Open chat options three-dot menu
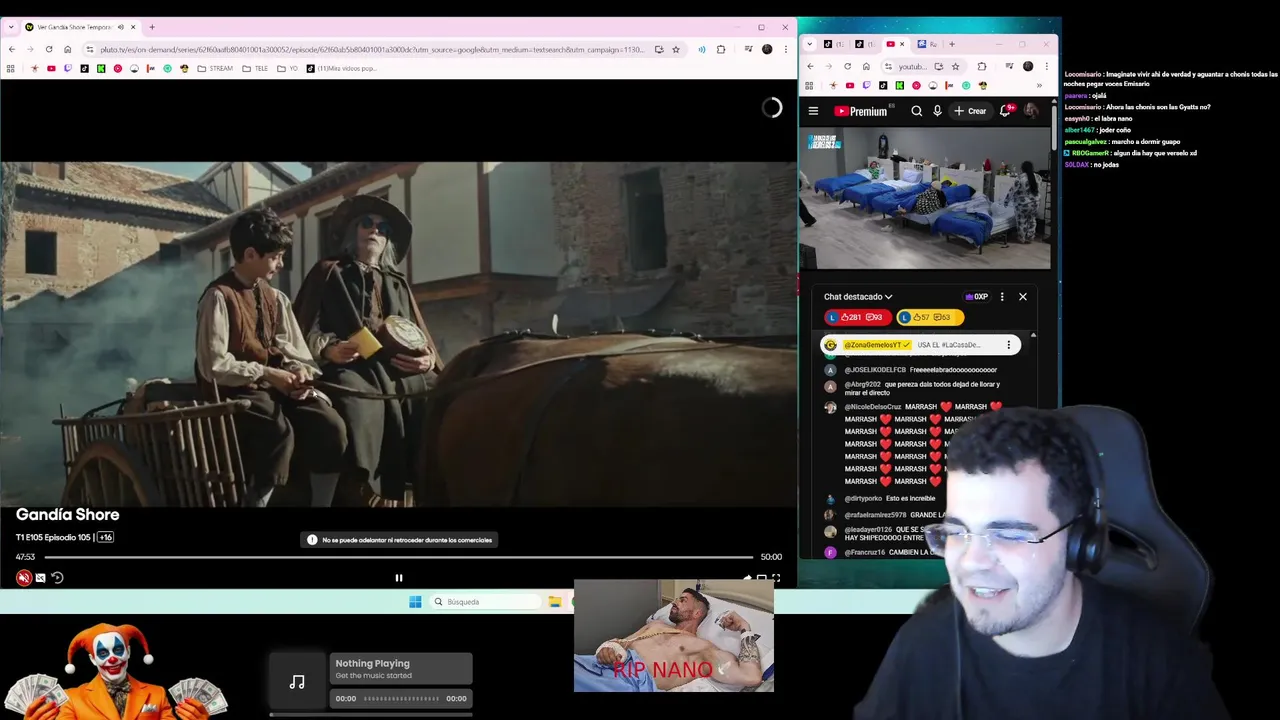This screenshot has height=720, width=1280. (1002, 297)
